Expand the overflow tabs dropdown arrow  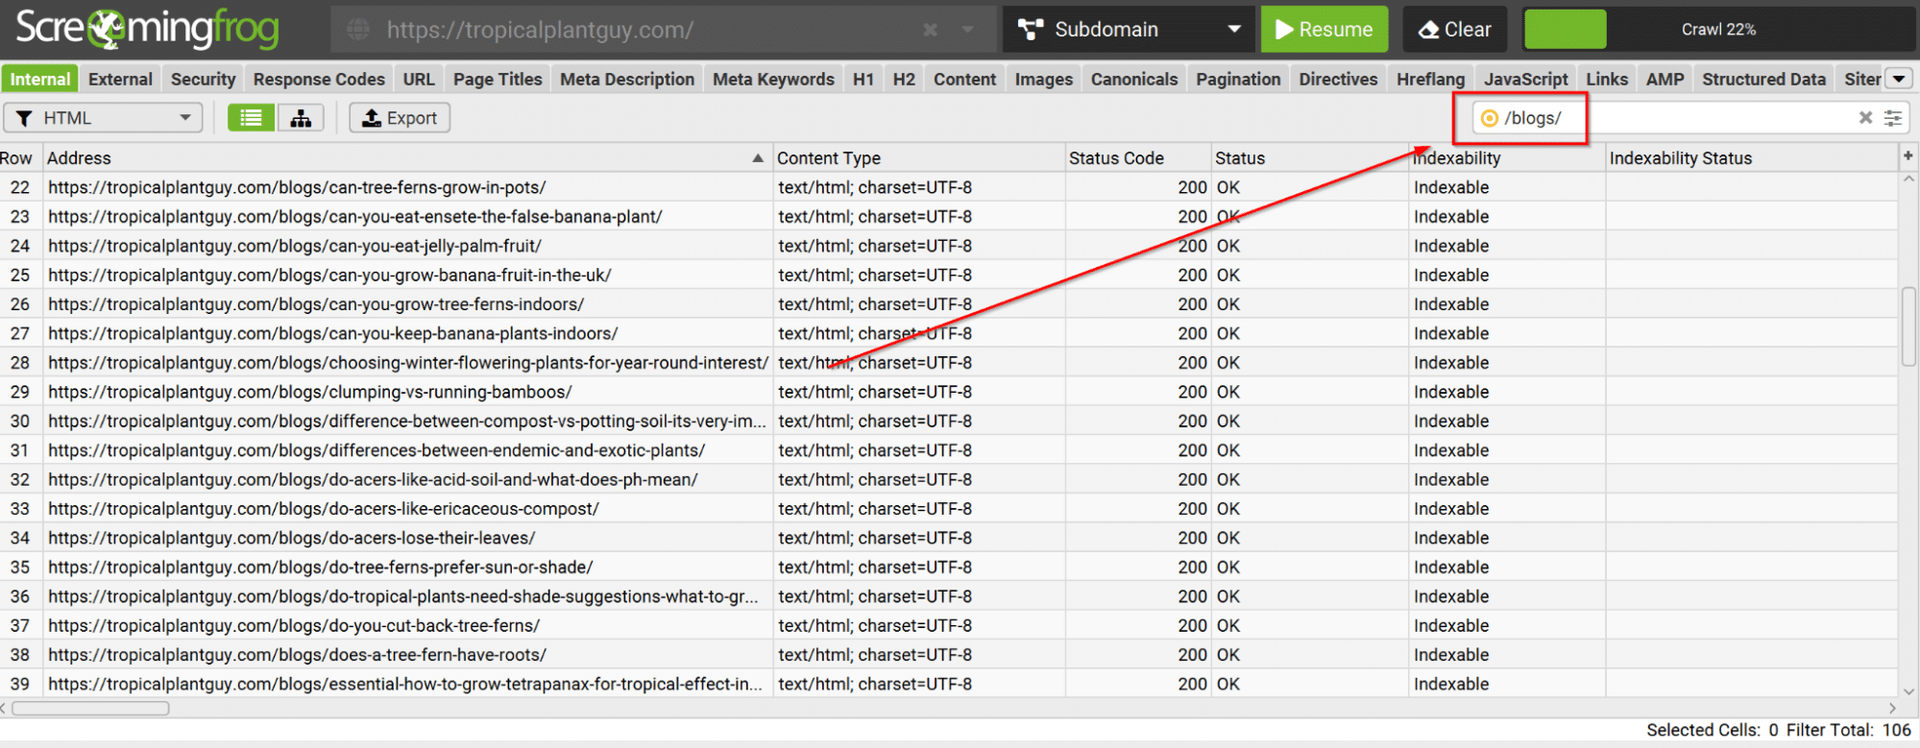click(1899, 78)
